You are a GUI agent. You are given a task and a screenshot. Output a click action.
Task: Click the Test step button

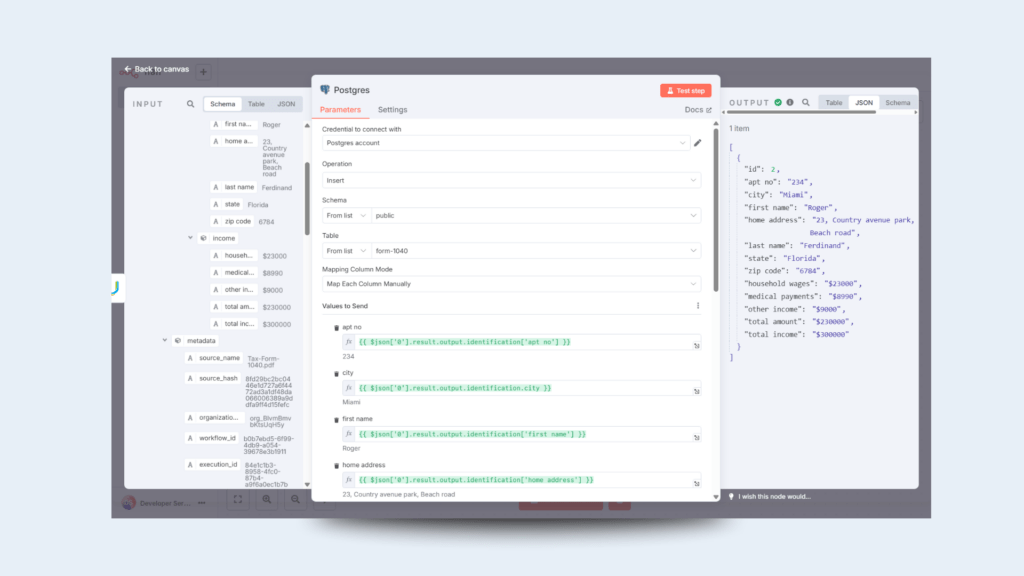[x=685, y=90]
